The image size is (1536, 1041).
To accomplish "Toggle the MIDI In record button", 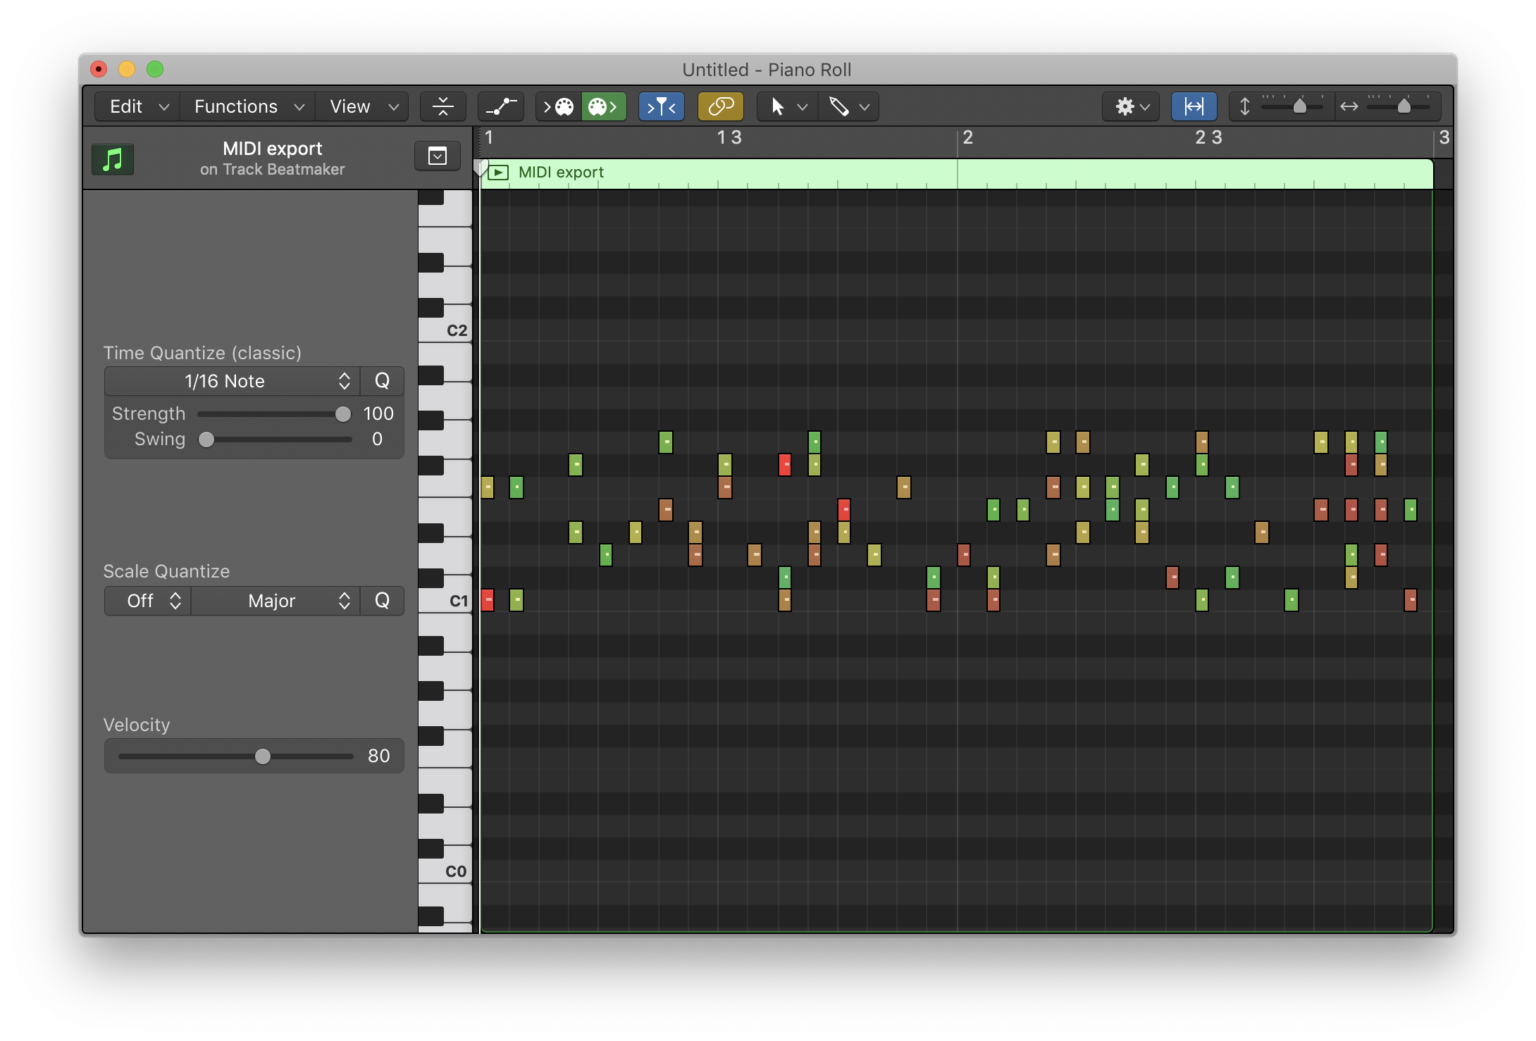I will coord(557,106).
